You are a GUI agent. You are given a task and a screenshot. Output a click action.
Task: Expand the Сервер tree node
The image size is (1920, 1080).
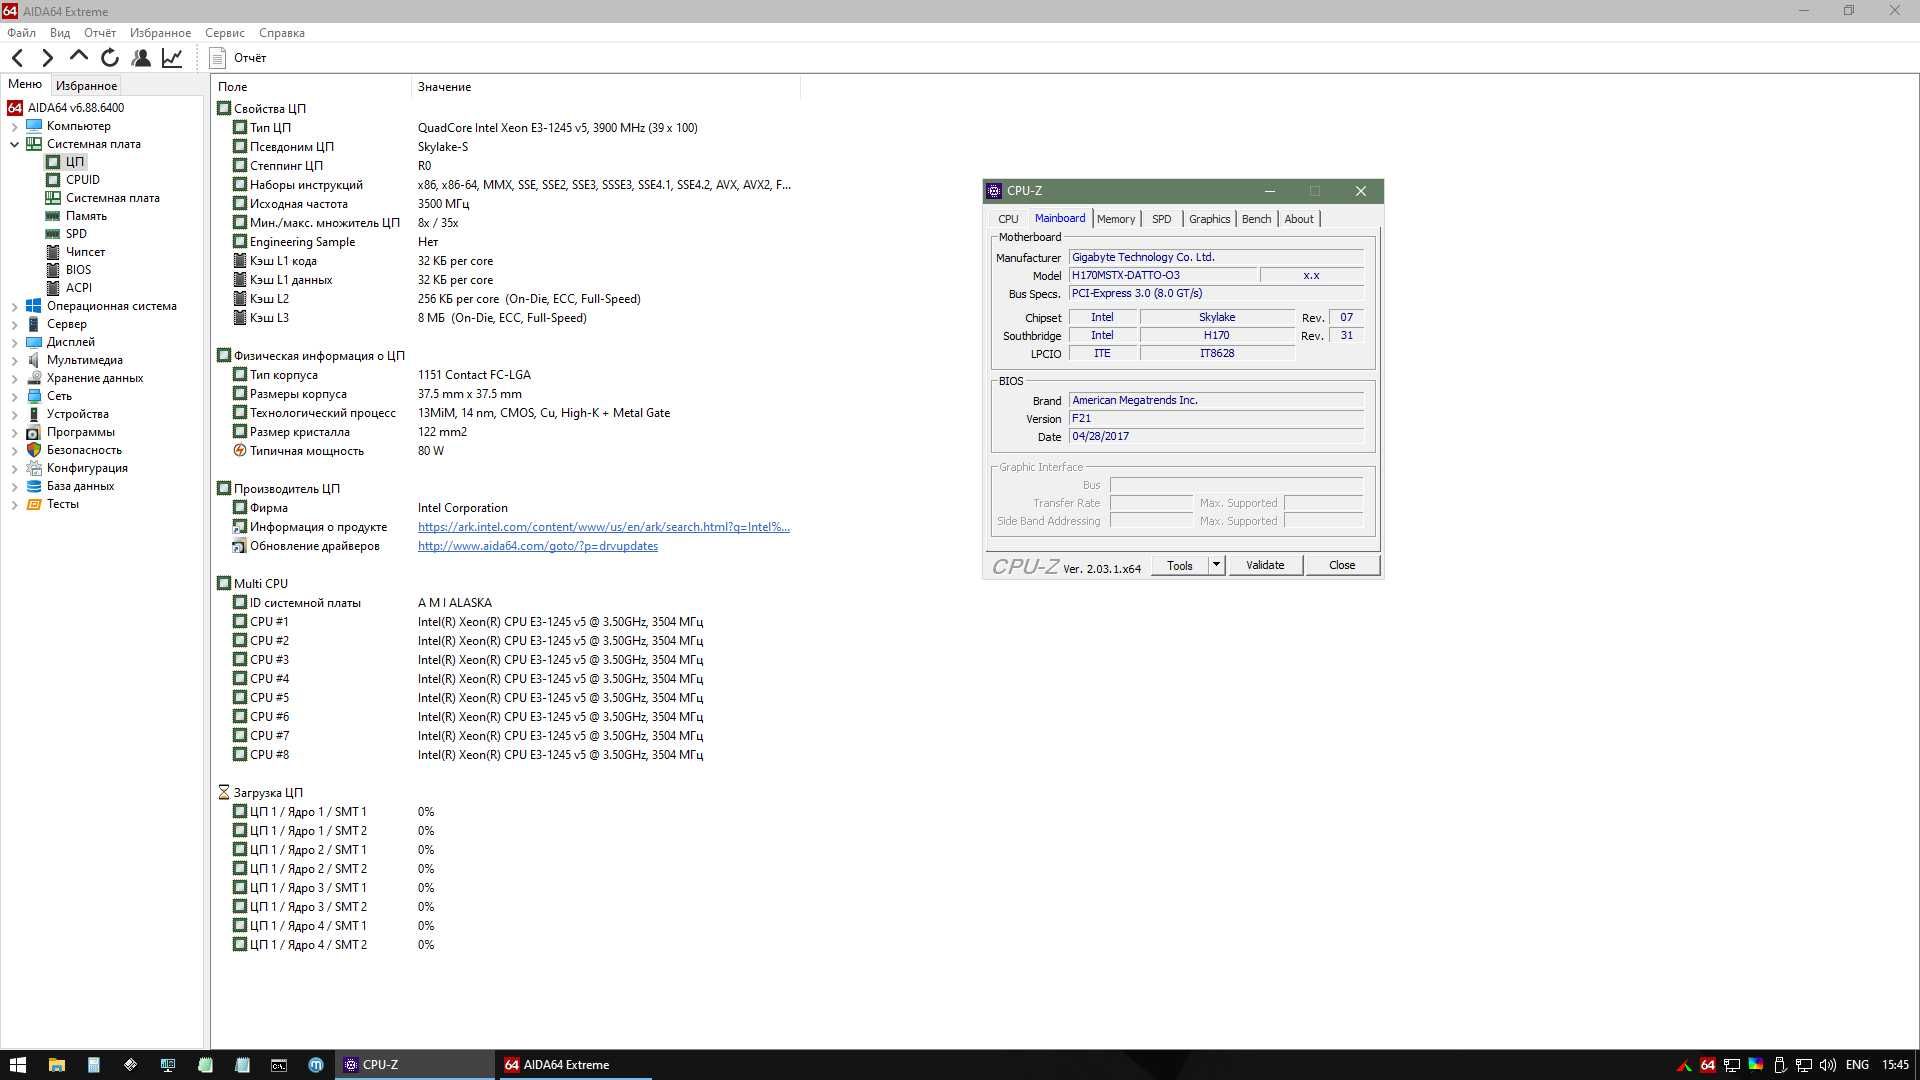14,324
